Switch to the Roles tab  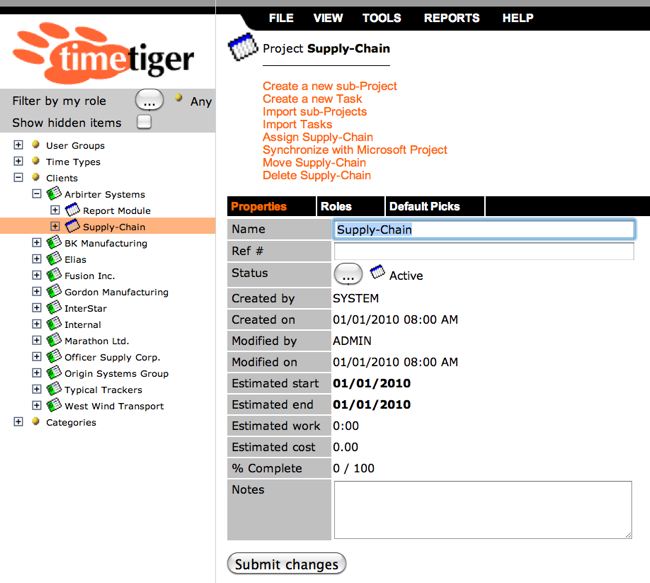tap(350, 206)
